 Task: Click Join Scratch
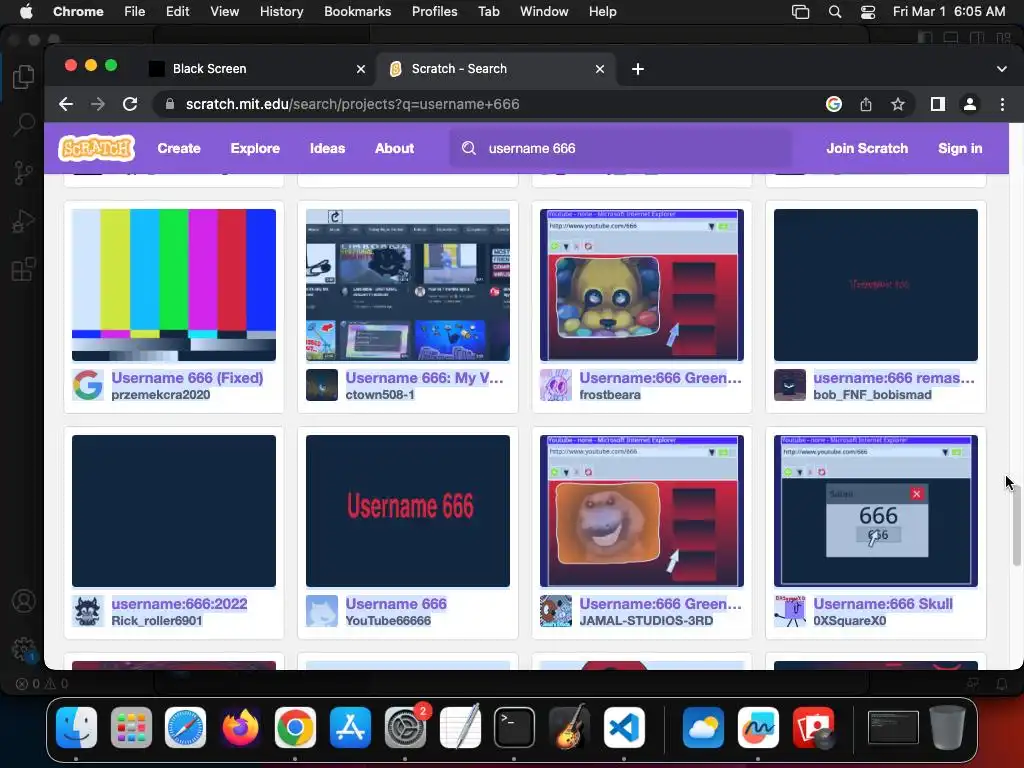pyautogui.click(x=867, y=148)
